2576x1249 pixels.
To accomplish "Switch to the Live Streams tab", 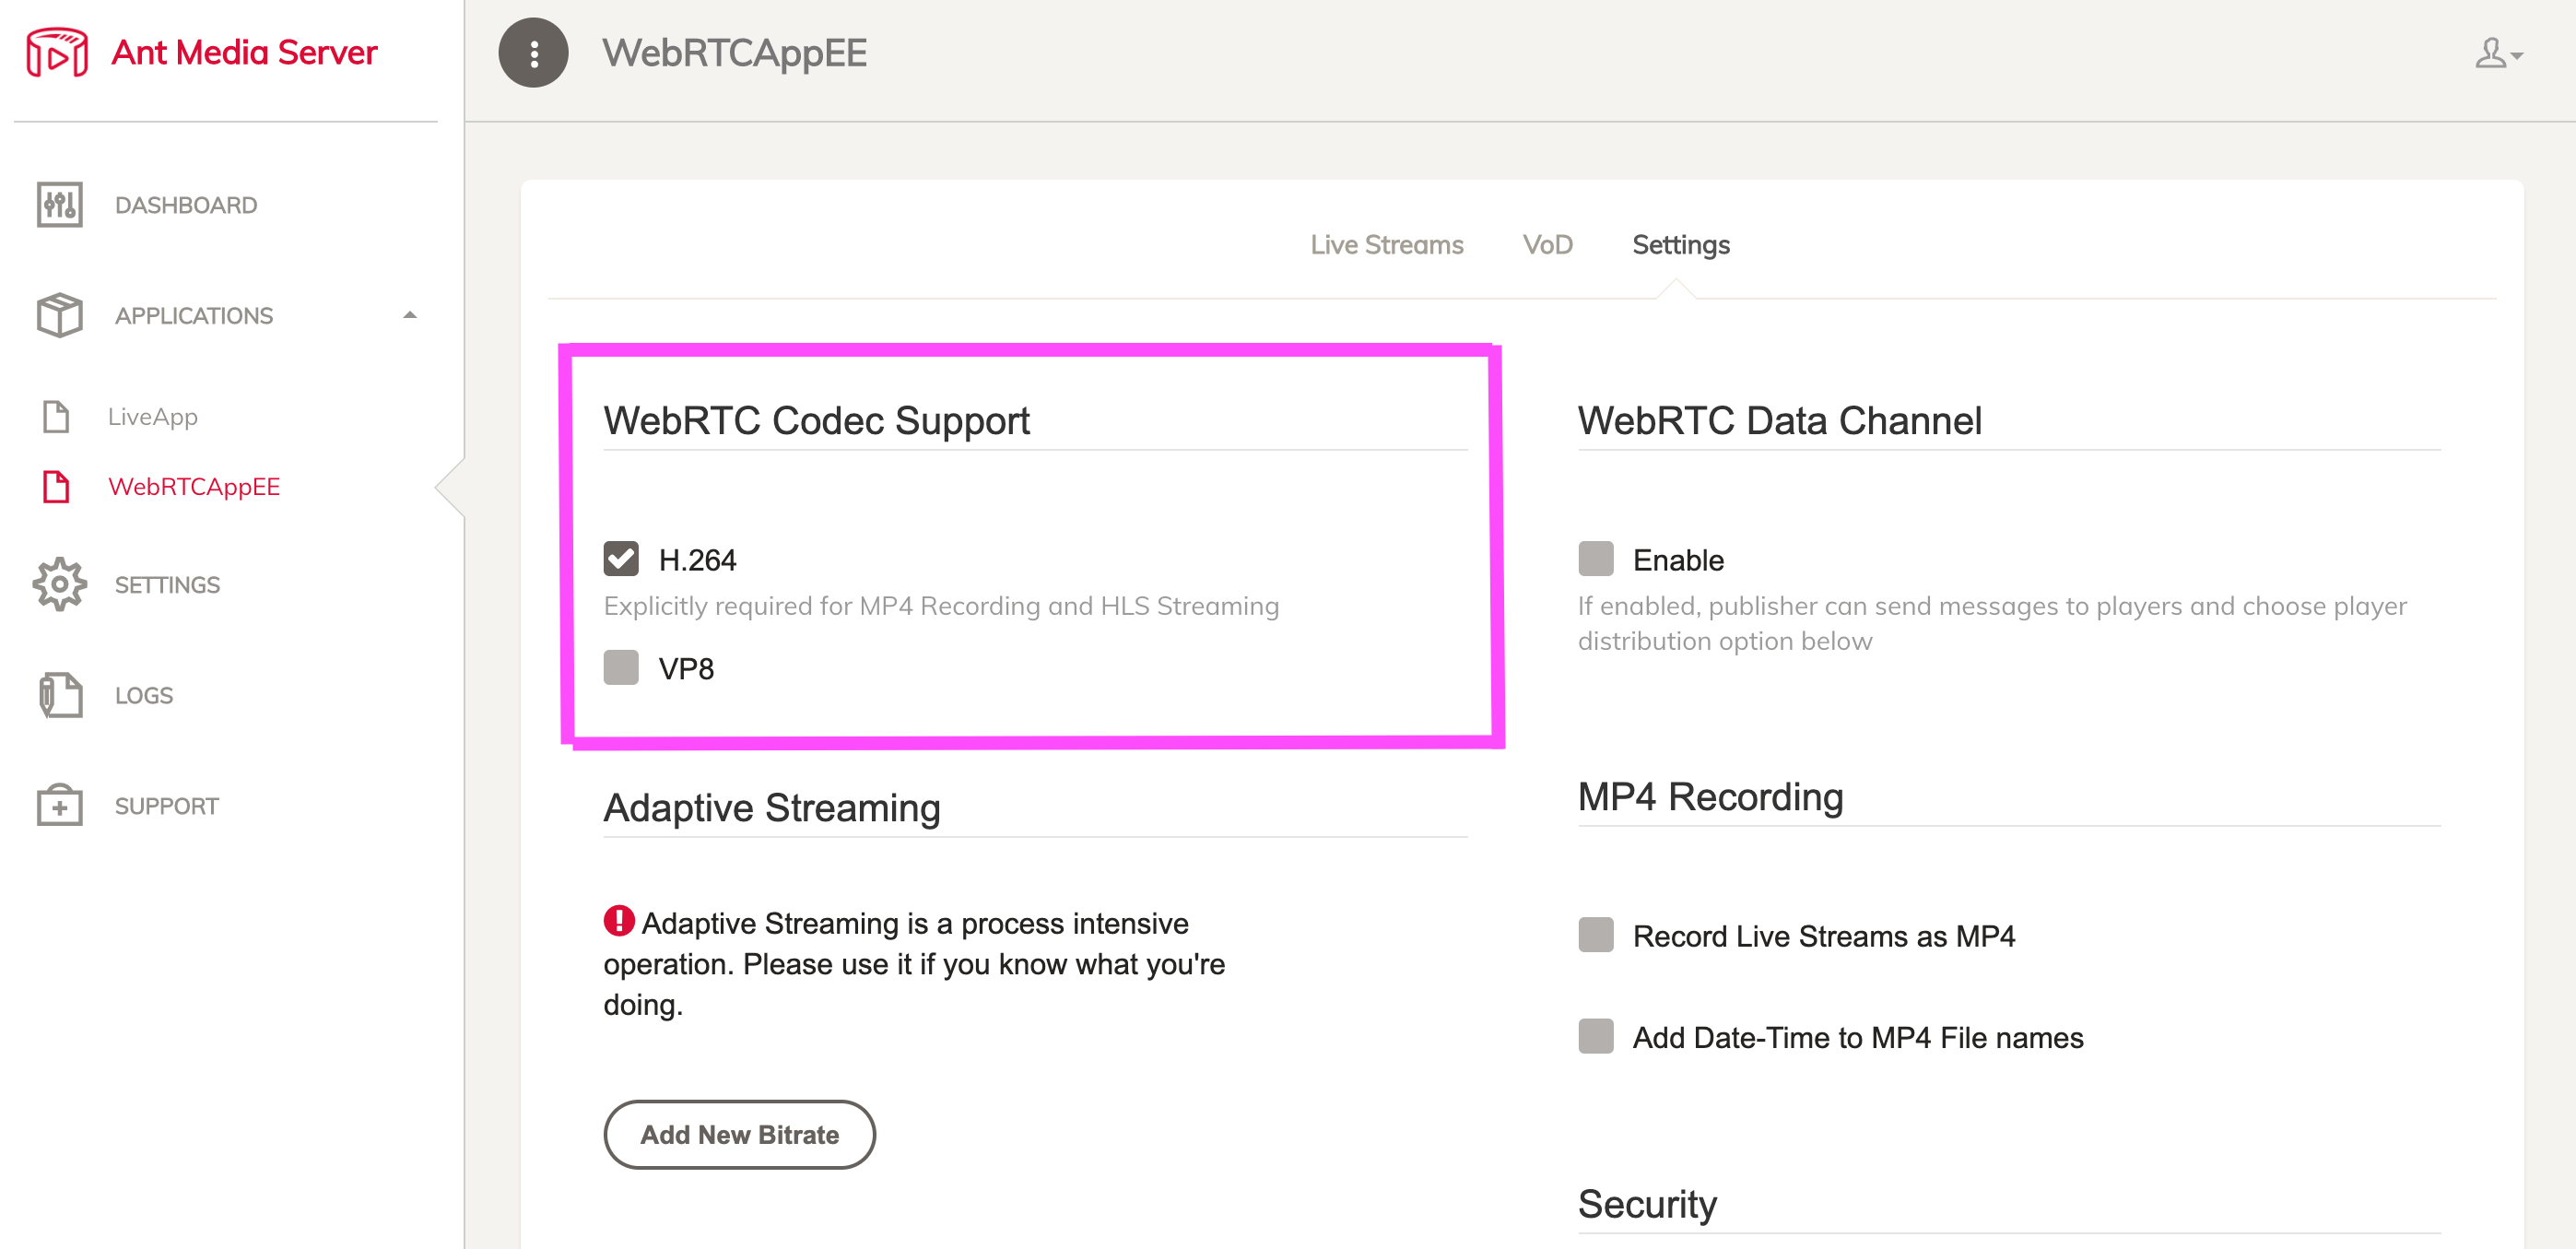I will point(1386,245).
